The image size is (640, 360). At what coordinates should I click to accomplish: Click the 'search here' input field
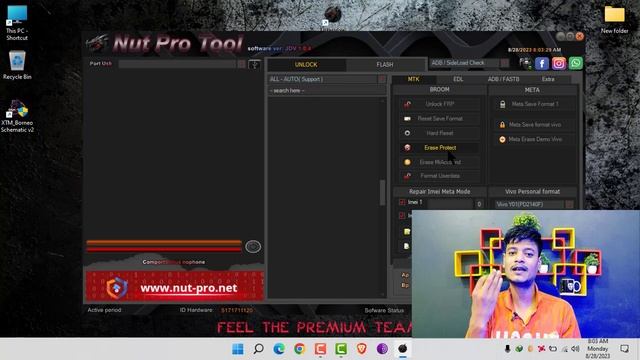(327, 91)
